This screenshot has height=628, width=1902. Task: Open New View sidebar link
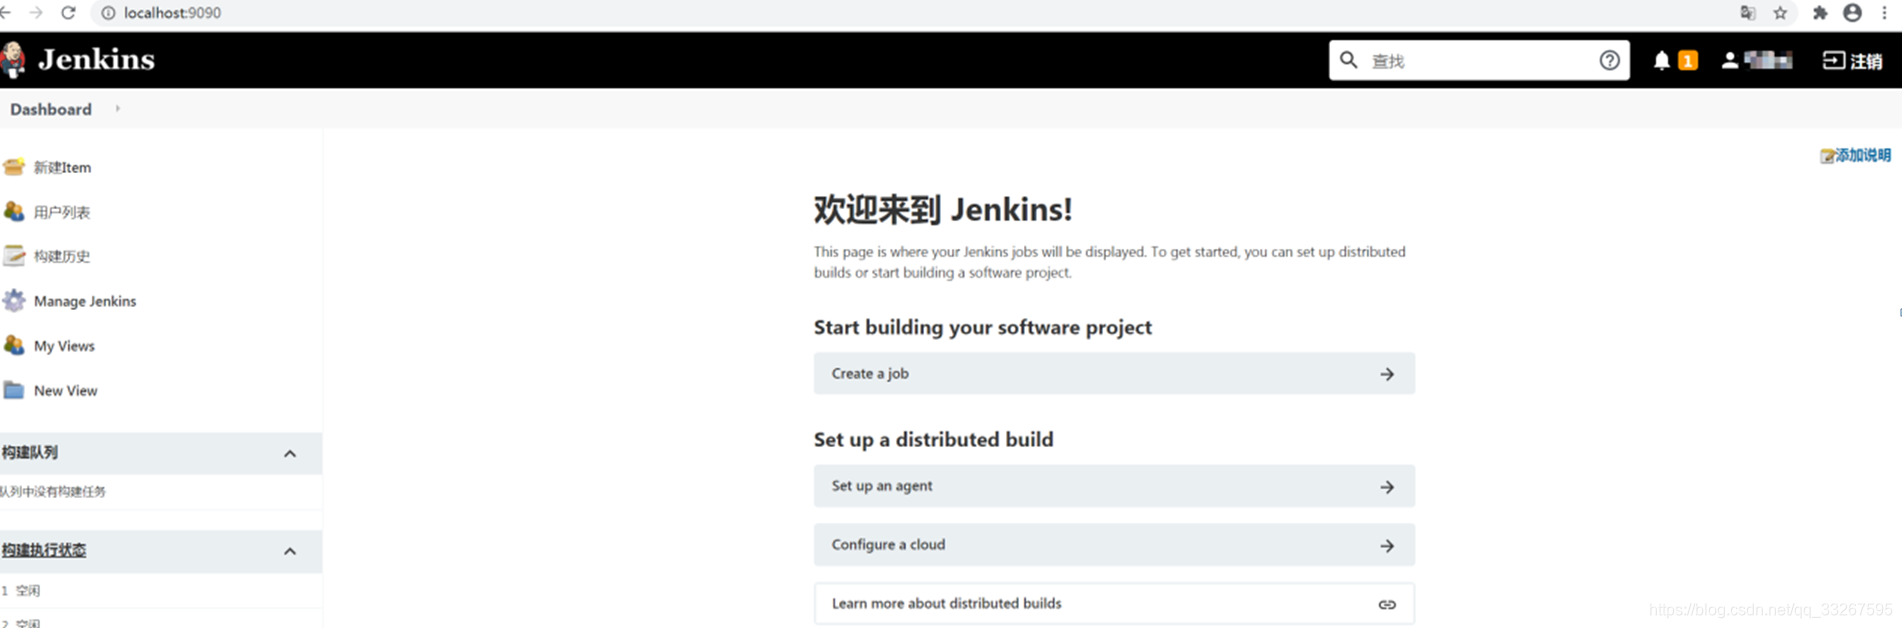coord(65,391)
